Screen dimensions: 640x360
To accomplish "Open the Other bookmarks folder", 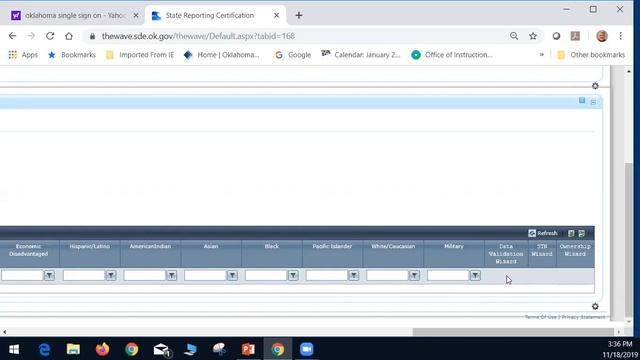I will click(x=591, y=55).
